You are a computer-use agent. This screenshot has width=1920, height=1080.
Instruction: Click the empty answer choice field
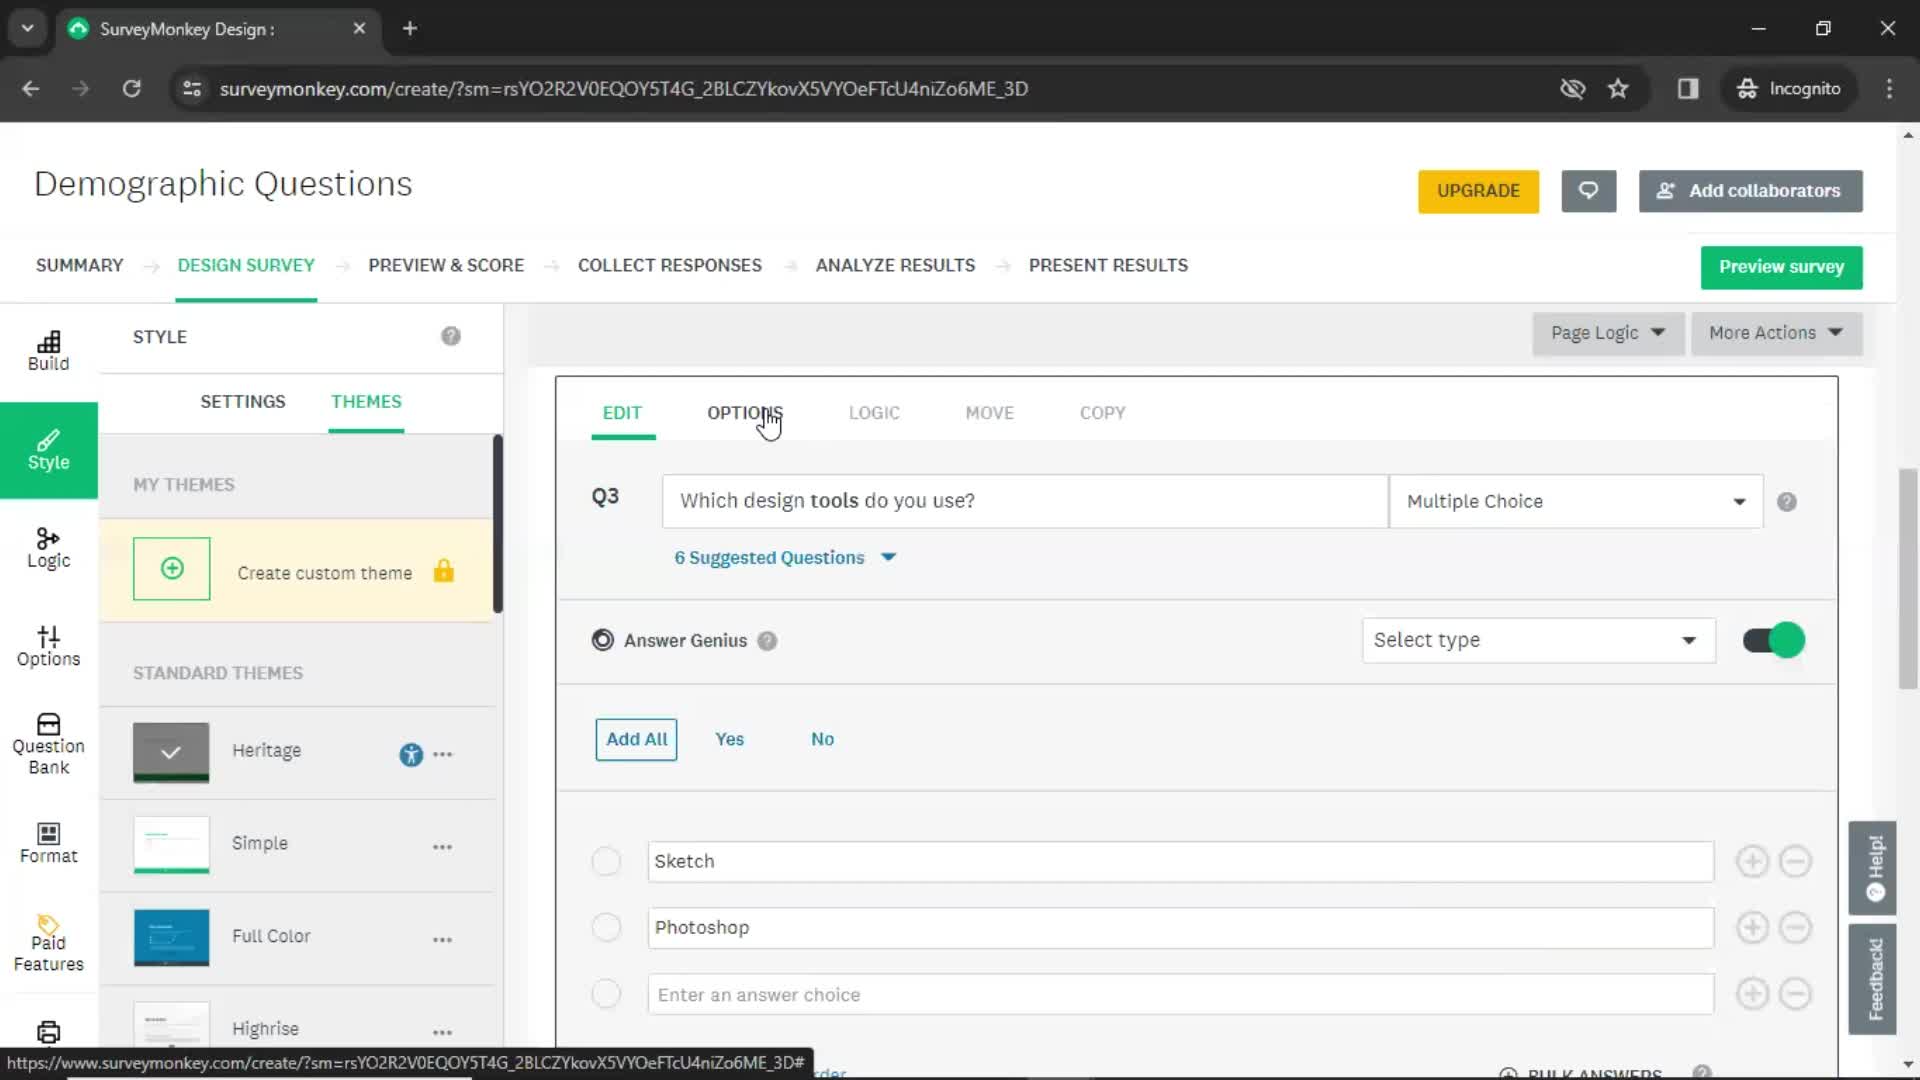point(1180,994)
